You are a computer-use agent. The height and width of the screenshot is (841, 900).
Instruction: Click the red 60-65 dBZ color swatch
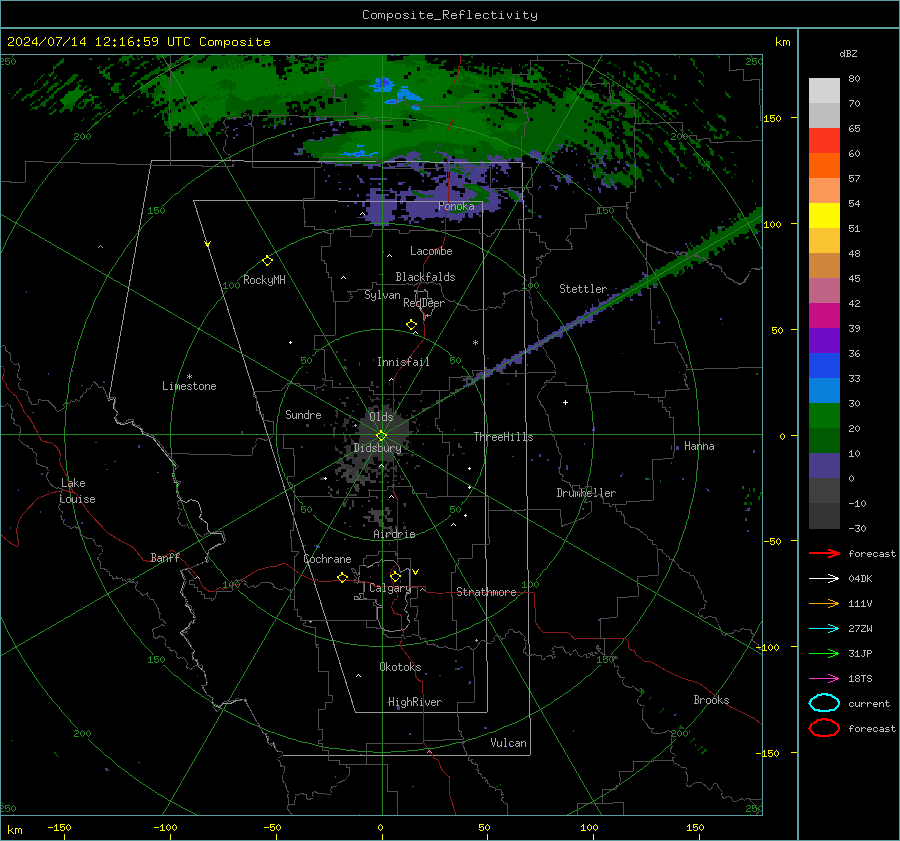tap(824, 141)
